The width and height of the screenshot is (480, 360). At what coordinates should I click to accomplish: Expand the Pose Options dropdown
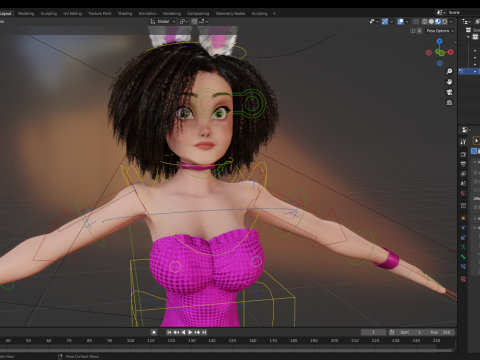coord(440,31)
